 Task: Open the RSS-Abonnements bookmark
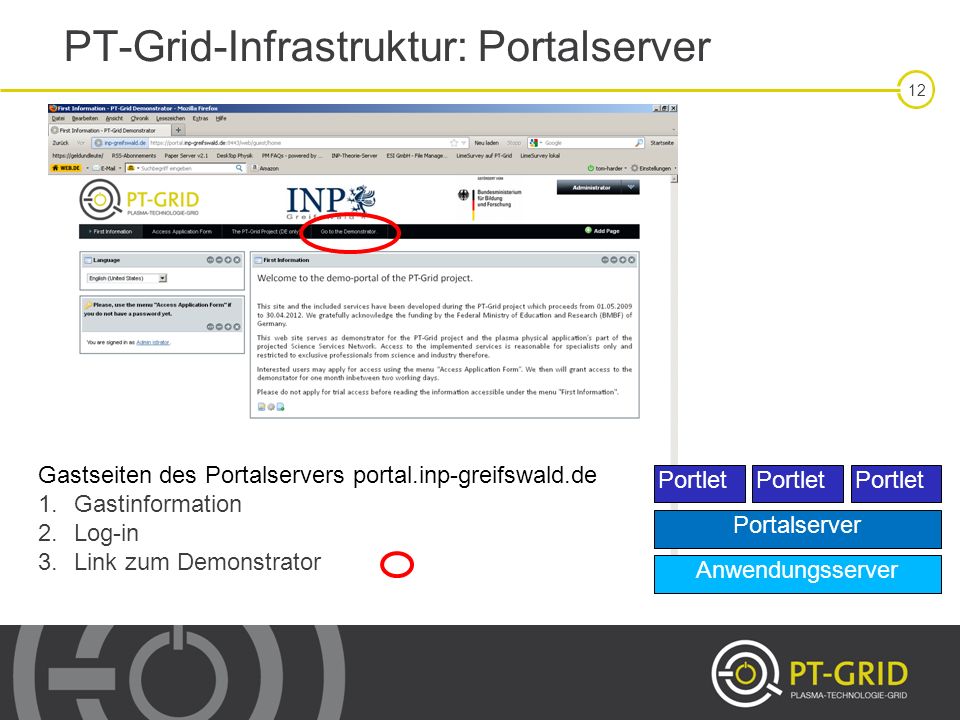[x=134, y=156]
